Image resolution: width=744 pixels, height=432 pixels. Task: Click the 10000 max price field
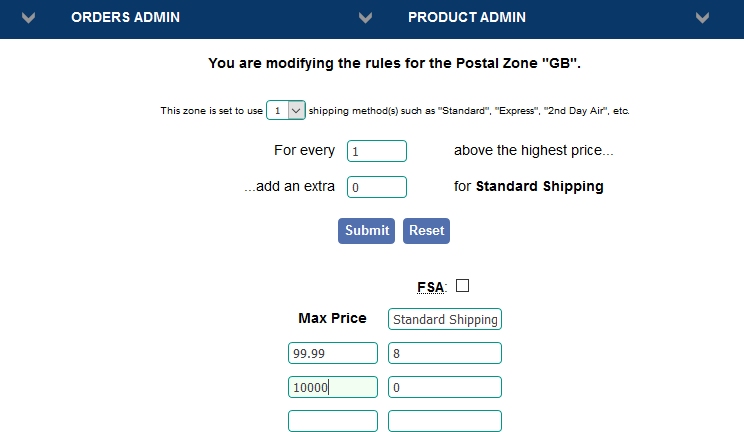332,387
